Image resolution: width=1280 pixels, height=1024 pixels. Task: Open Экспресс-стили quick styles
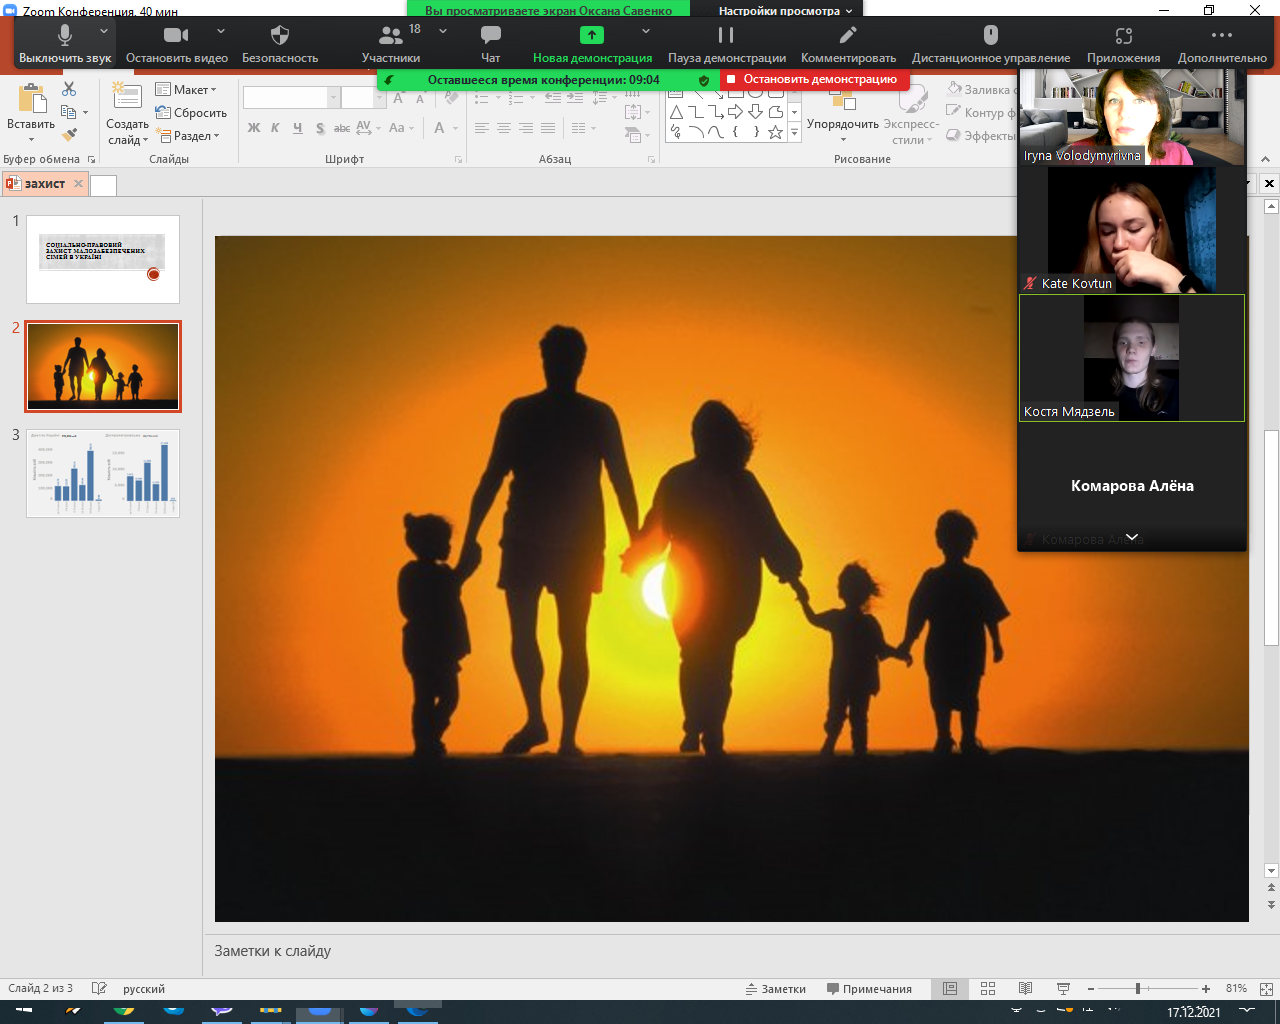point(911,114)
